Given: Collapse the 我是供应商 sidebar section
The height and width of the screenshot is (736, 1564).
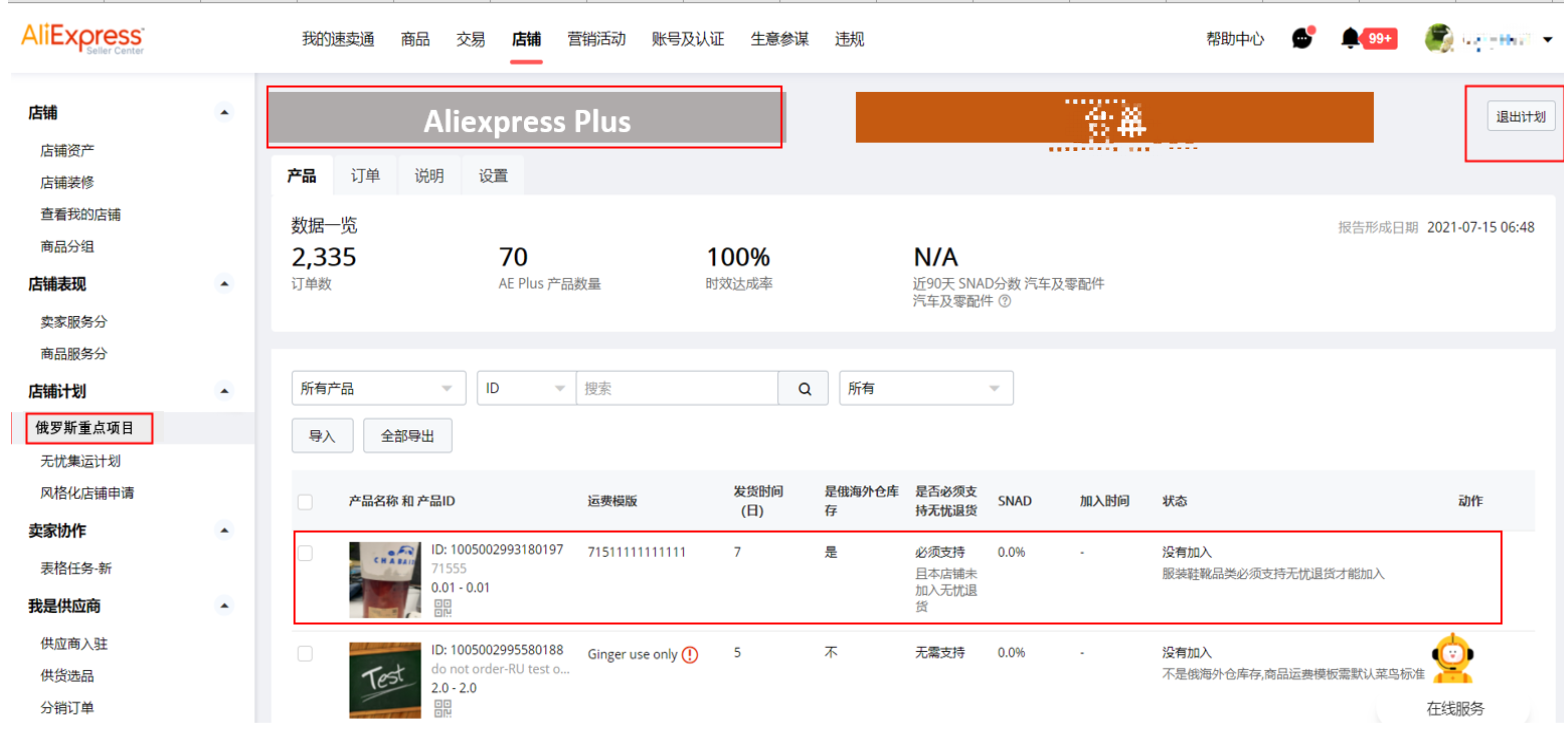Looking at the screenshot, I should (225, 606).
